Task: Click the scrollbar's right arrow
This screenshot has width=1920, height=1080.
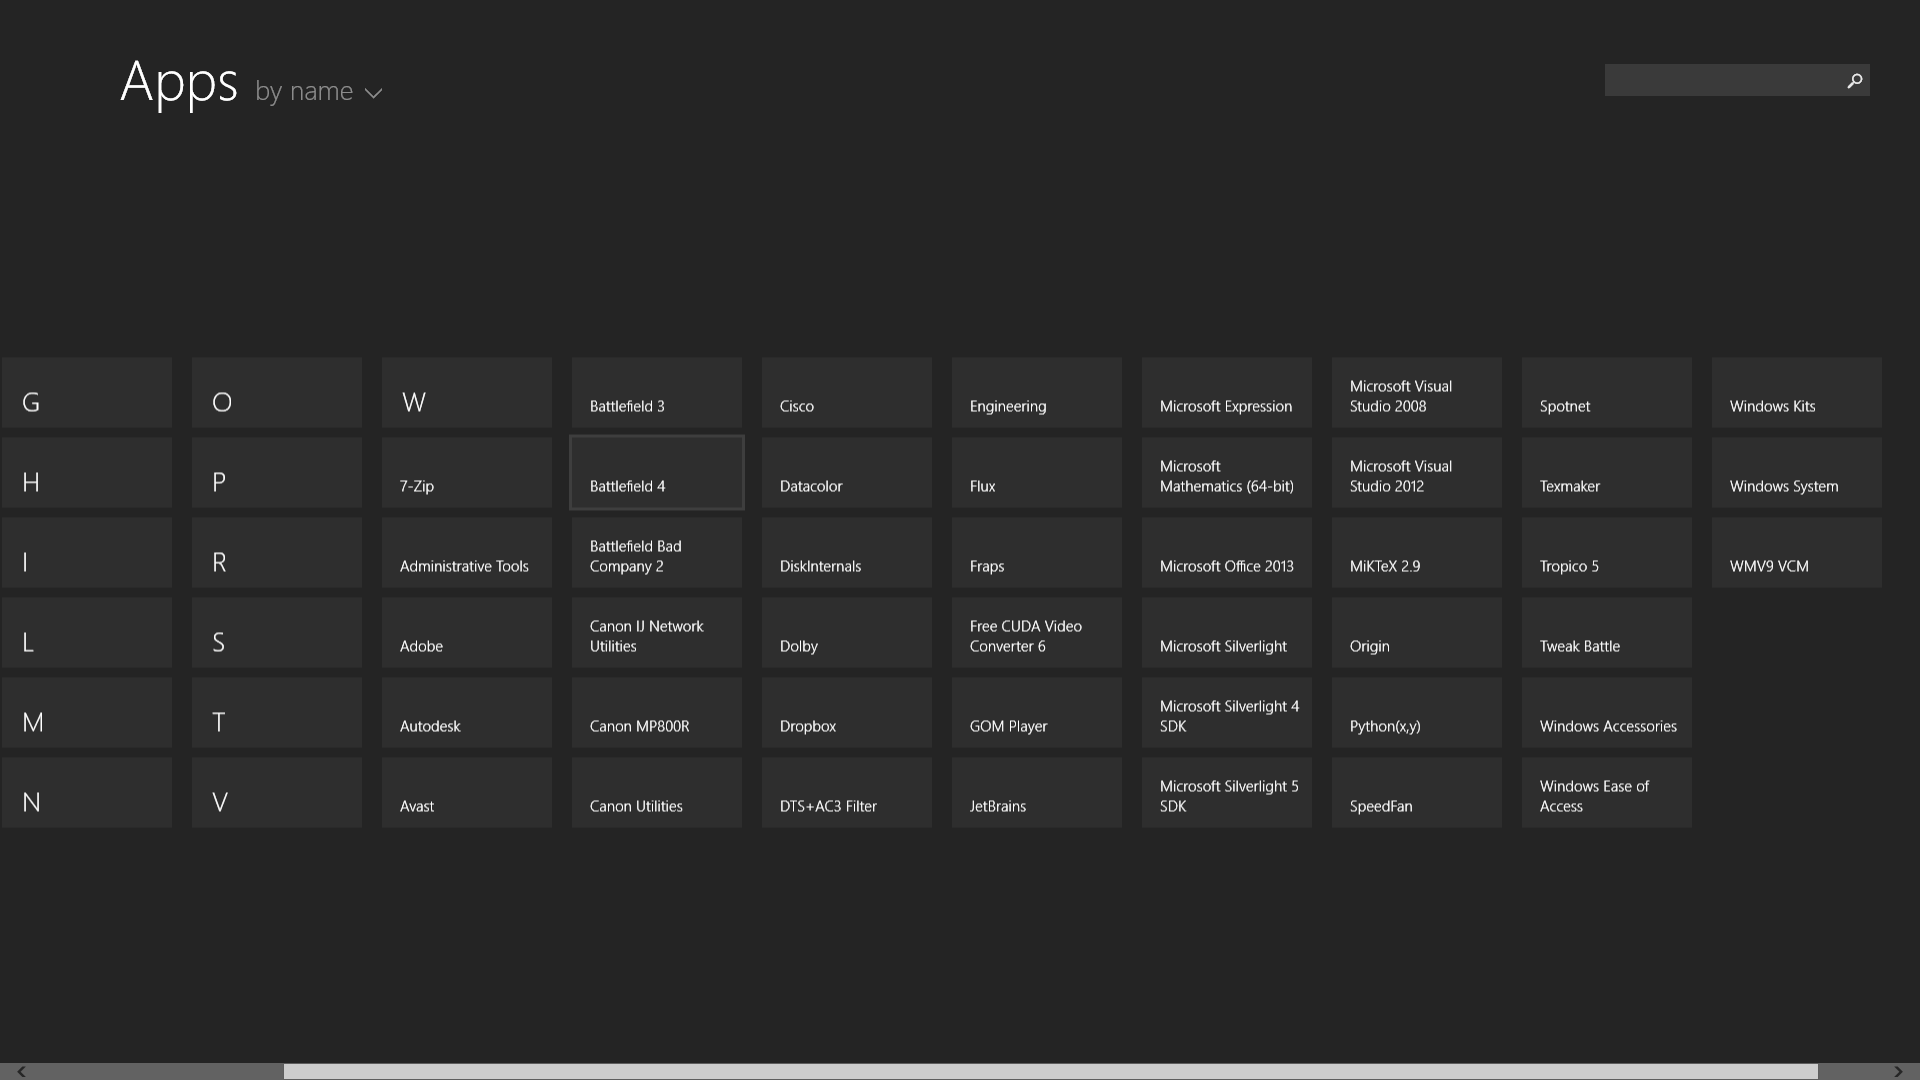Action: (1898, 1071)
